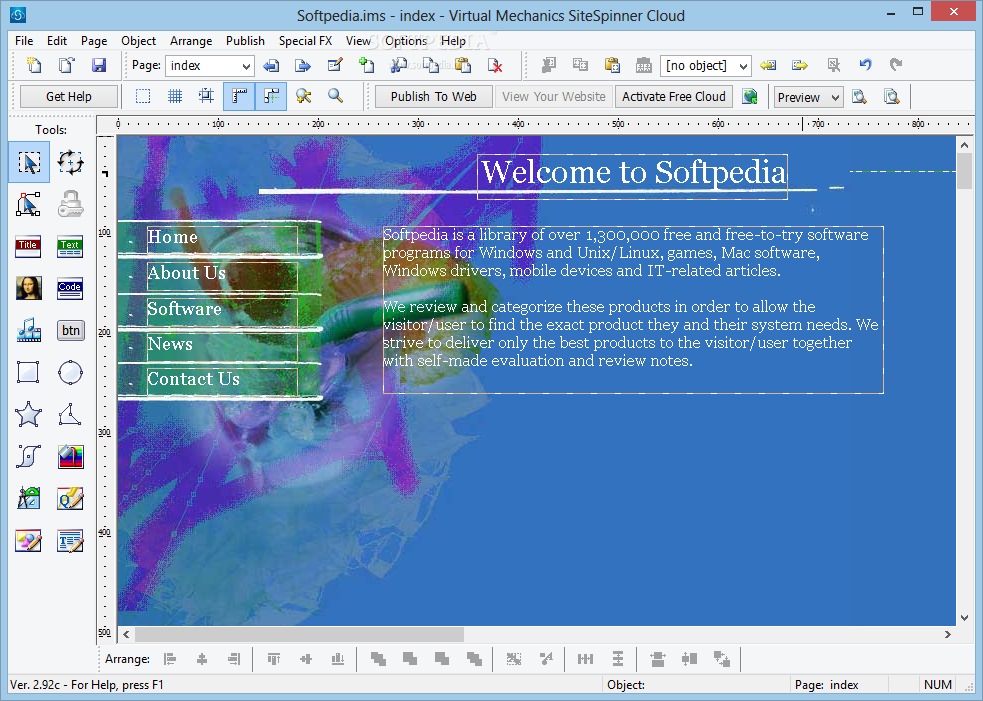Screen dimensions: 983x701
Task: Open the Arrange menu
Action: click(x=191, y=41)
